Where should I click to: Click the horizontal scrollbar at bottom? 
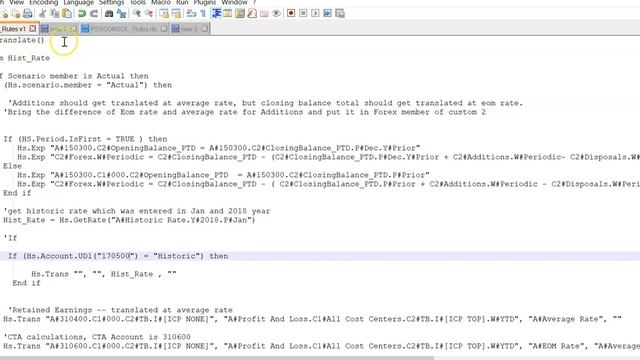click(216, 358)
